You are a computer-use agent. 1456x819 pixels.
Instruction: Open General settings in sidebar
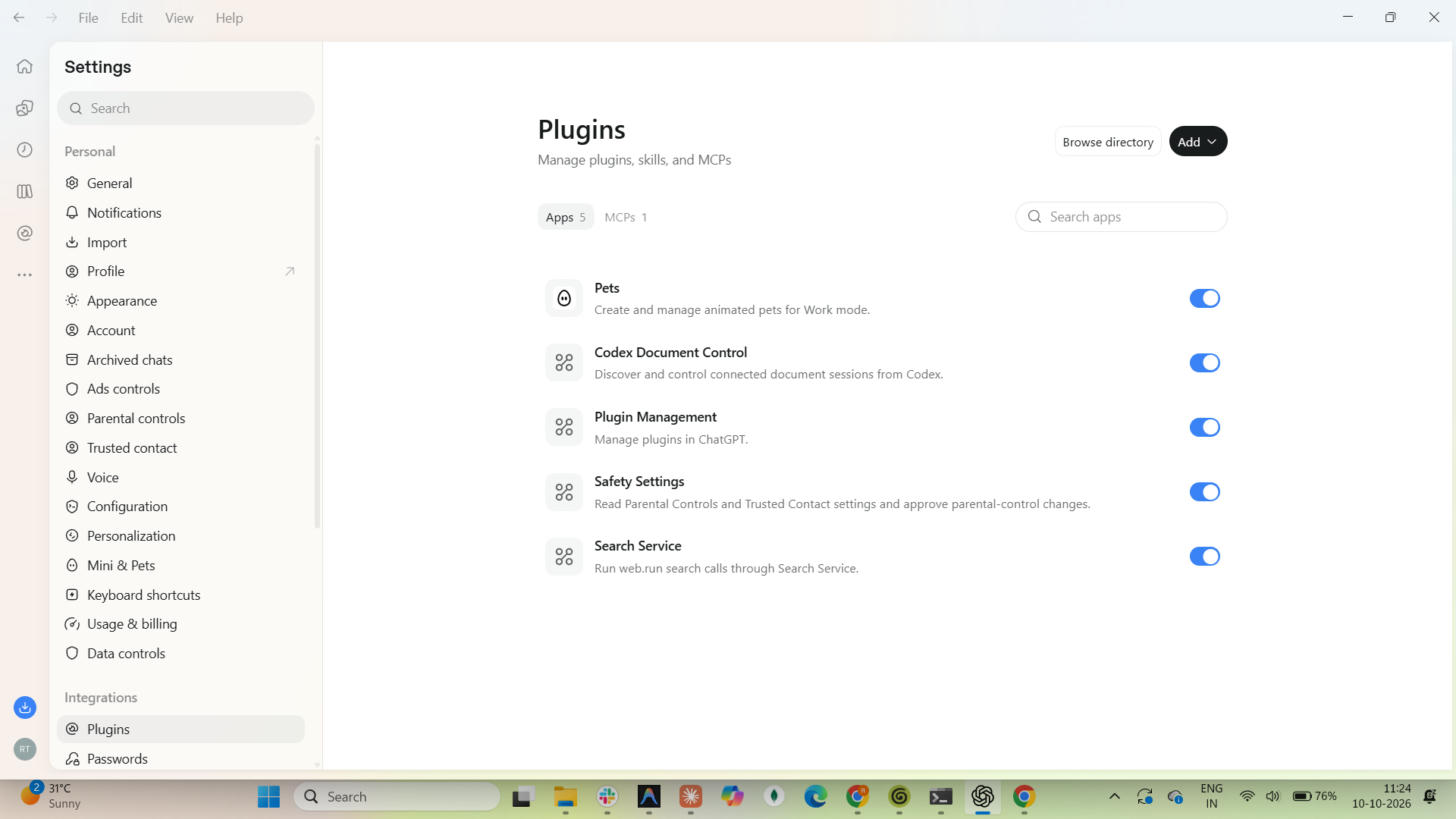(x=180, y=183)
